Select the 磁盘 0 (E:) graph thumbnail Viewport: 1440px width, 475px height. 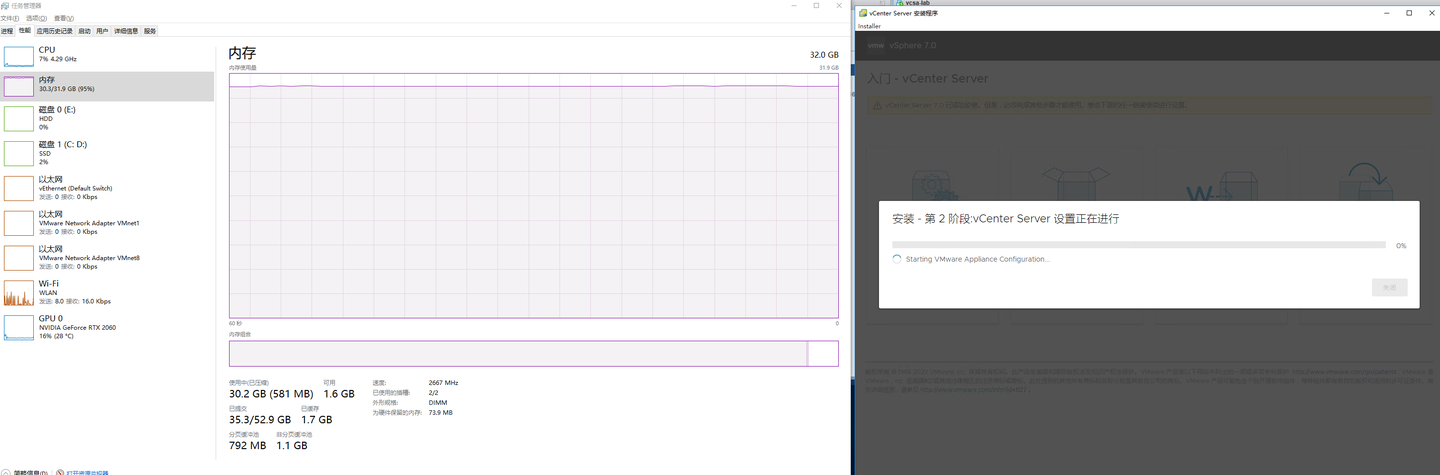pyautogui.click(x=19, y=118)
